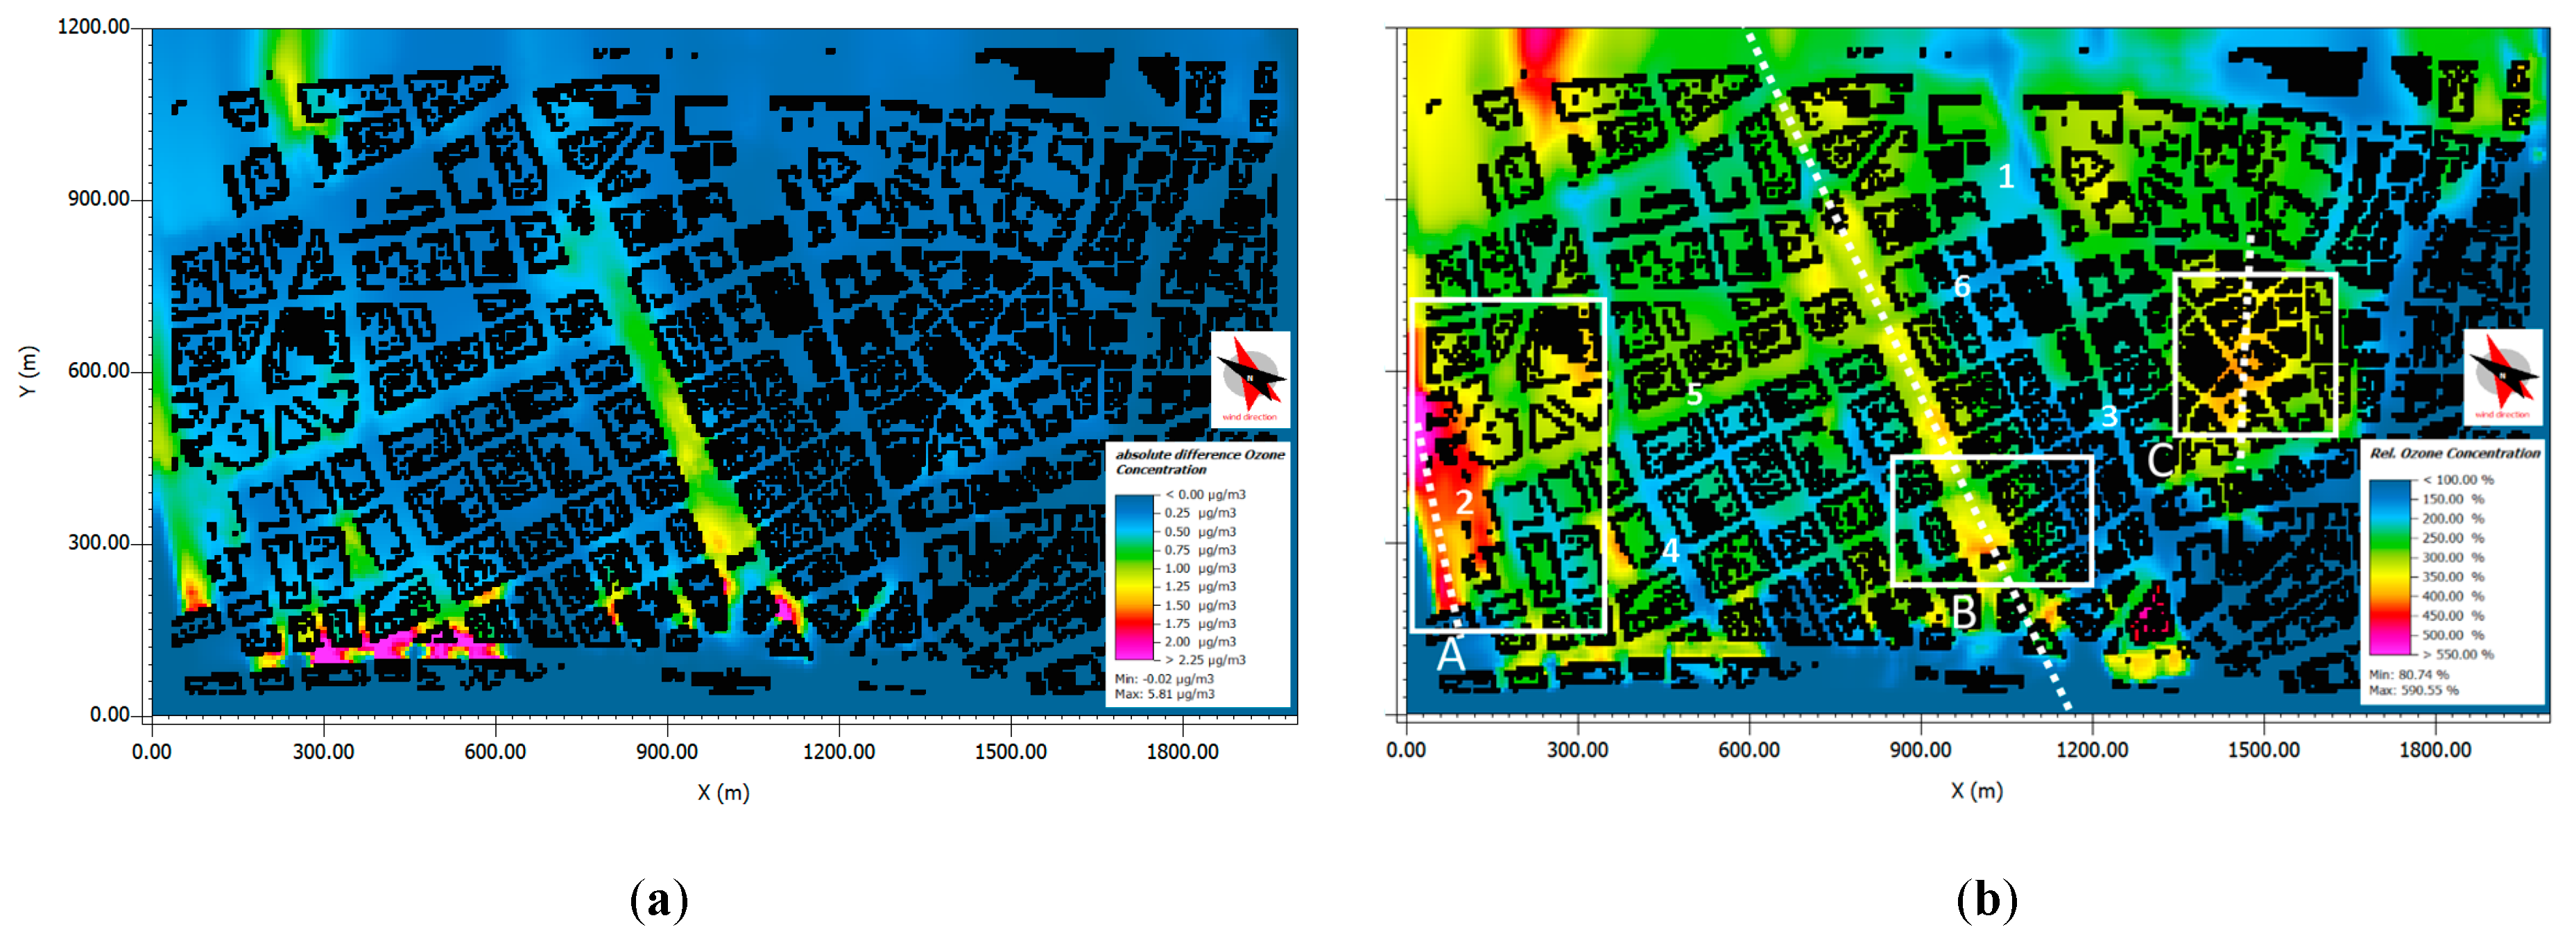Select the number 2 marker in red zone
This screenshot has height=934, width=2576.
[1464, 502]
